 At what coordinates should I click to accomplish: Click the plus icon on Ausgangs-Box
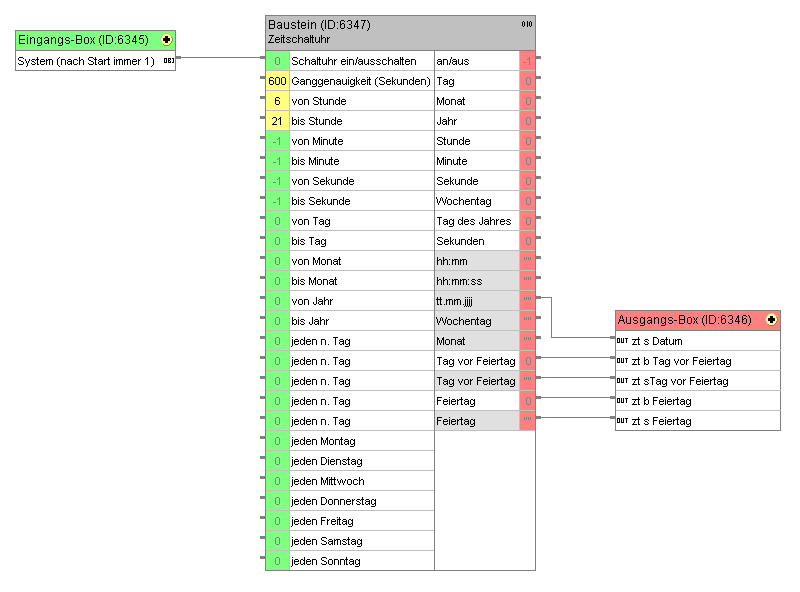pos(771,320)
